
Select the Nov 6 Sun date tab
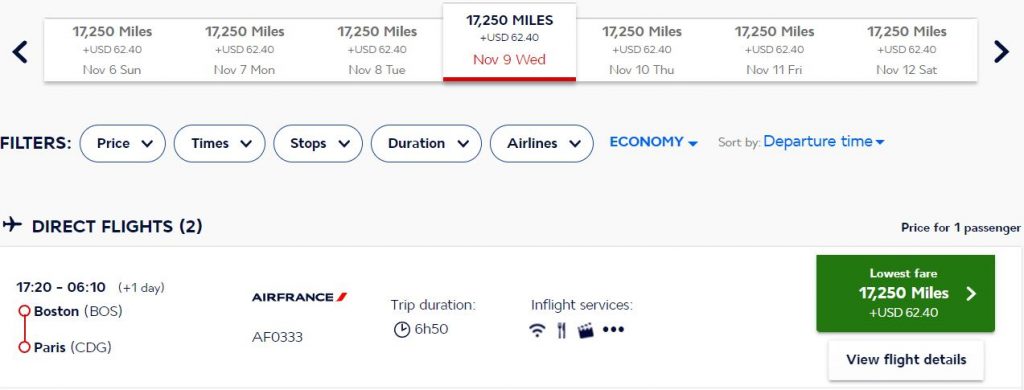point(112,50)
